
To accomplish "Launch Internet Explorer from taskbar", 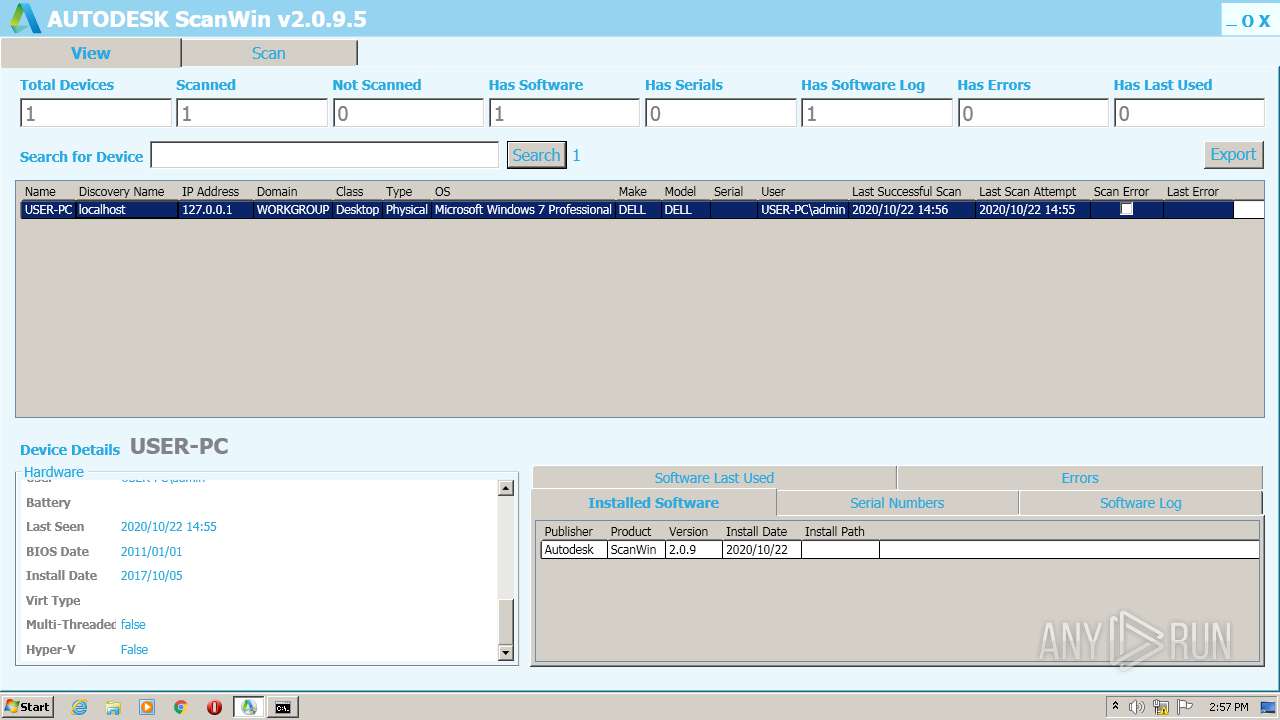I will click(79, 707).
